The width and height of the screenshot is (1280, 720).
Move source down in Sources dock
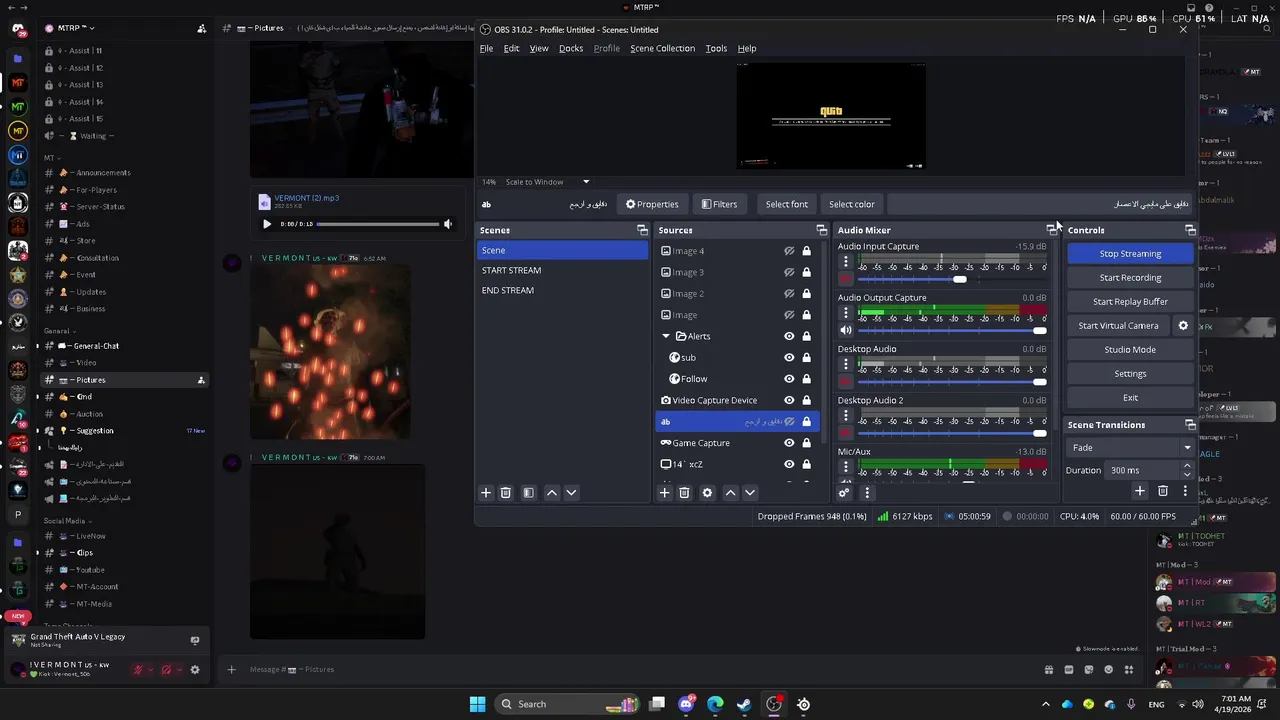[x=749, y=492]
